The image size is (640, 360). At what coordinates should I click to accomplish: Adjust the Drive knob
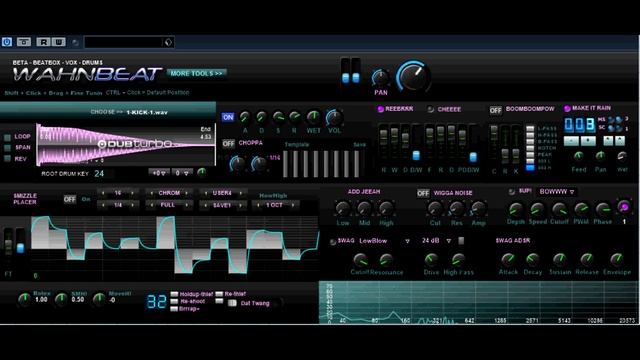tap(431, 260)
